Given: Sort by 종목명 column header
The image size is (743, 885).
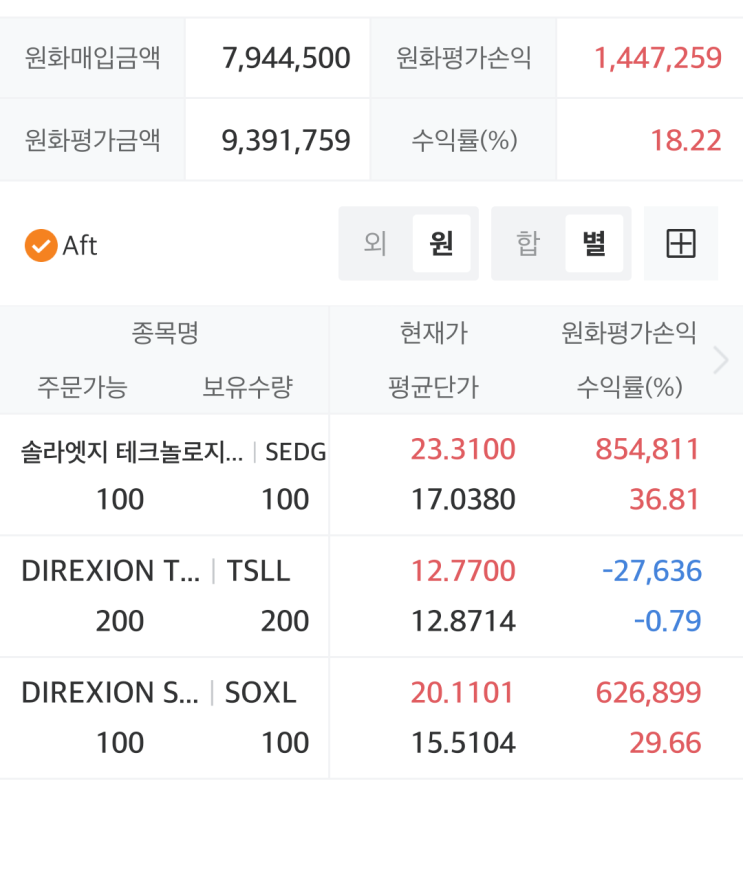Looking at the screenshot, I should [165, 333].
